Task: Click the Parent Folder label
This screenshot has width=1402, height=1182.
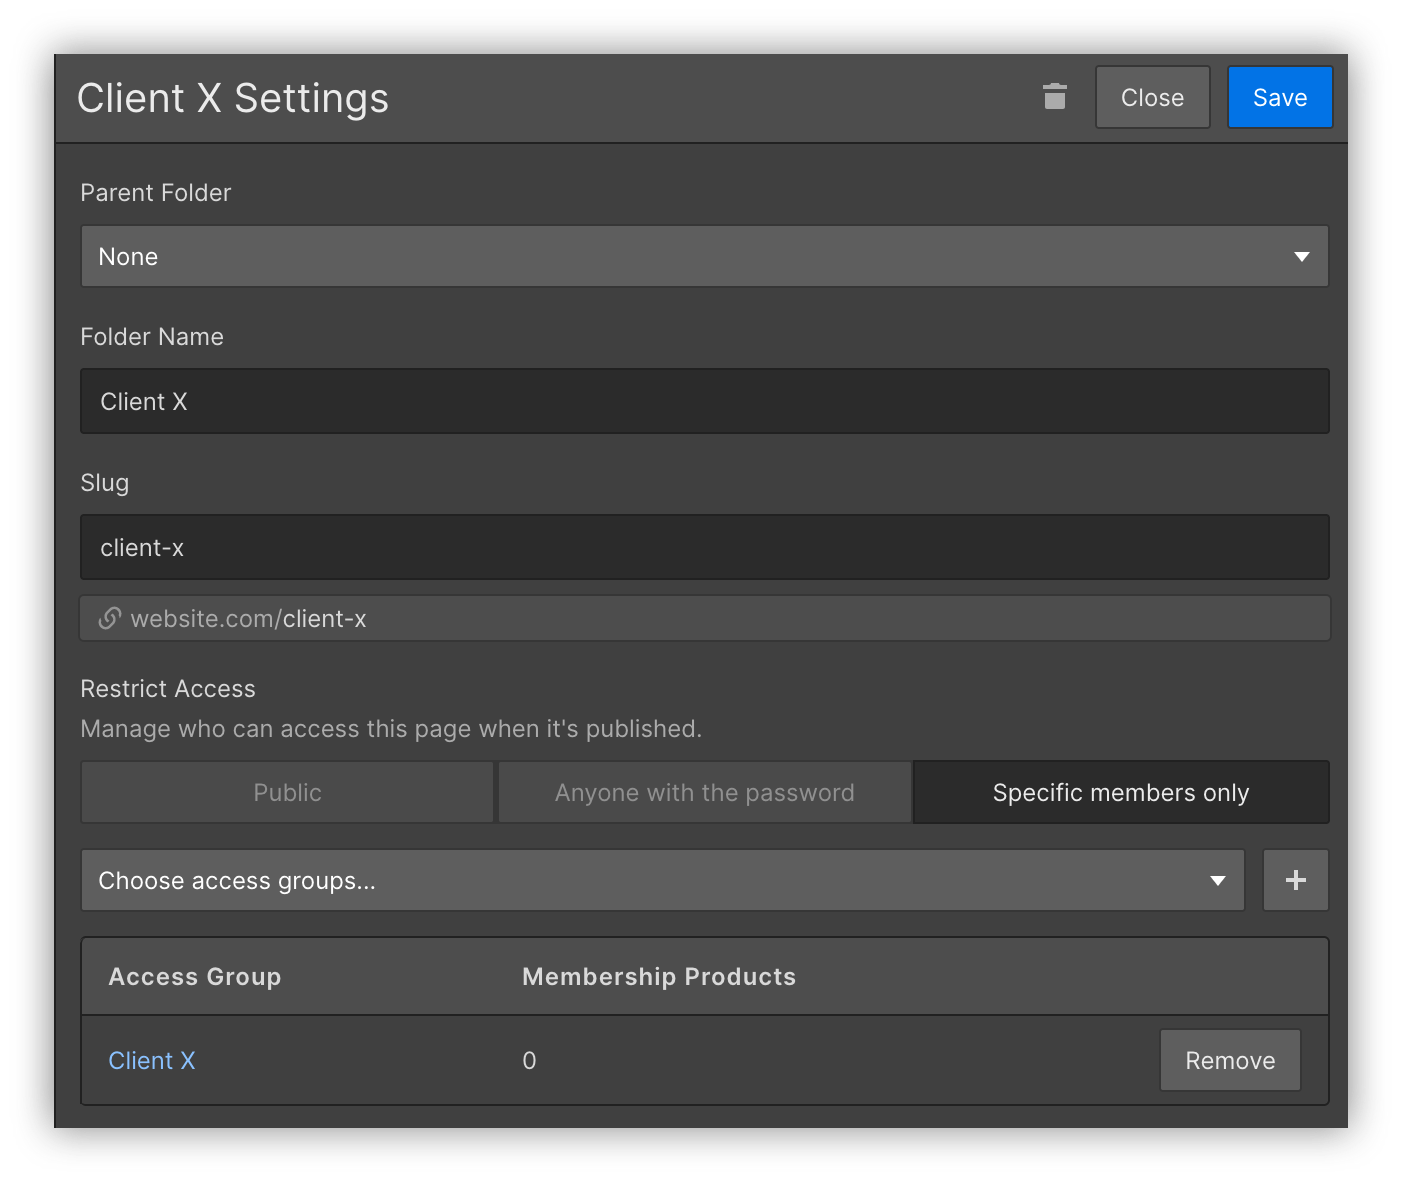Action: coord(156,193)
